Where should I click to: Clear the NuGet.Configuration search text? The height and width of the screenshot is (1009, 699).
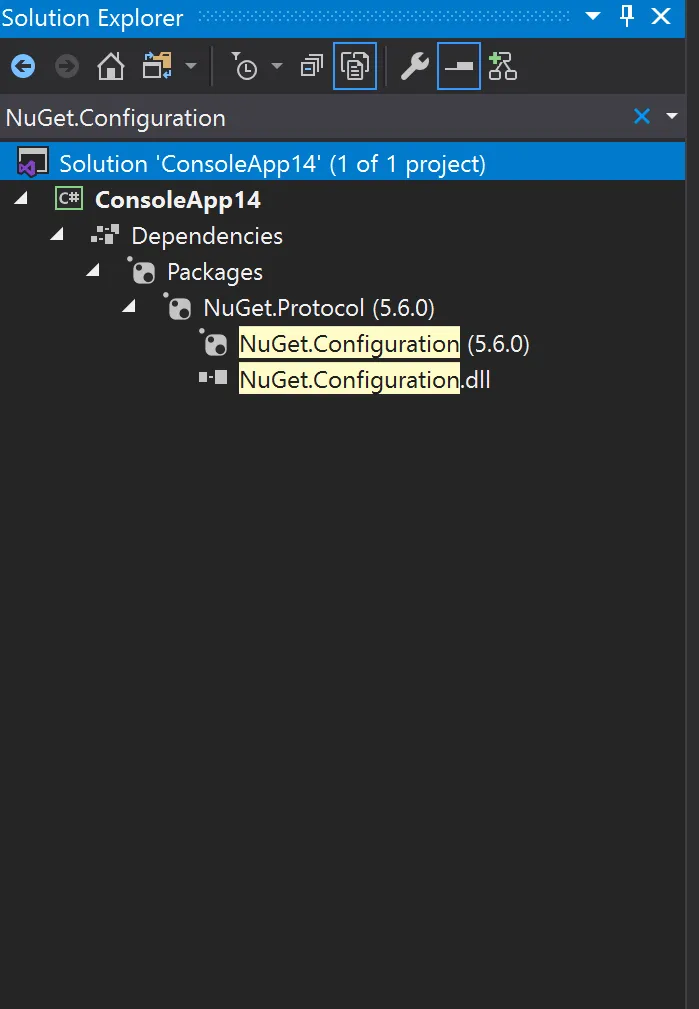(x=642, y=116)
